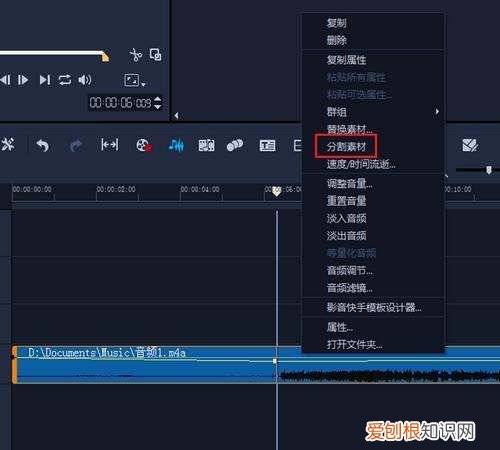Step to the next frame in preview
The height and width of the screenshot is (450, 500).
pos(23,80)
